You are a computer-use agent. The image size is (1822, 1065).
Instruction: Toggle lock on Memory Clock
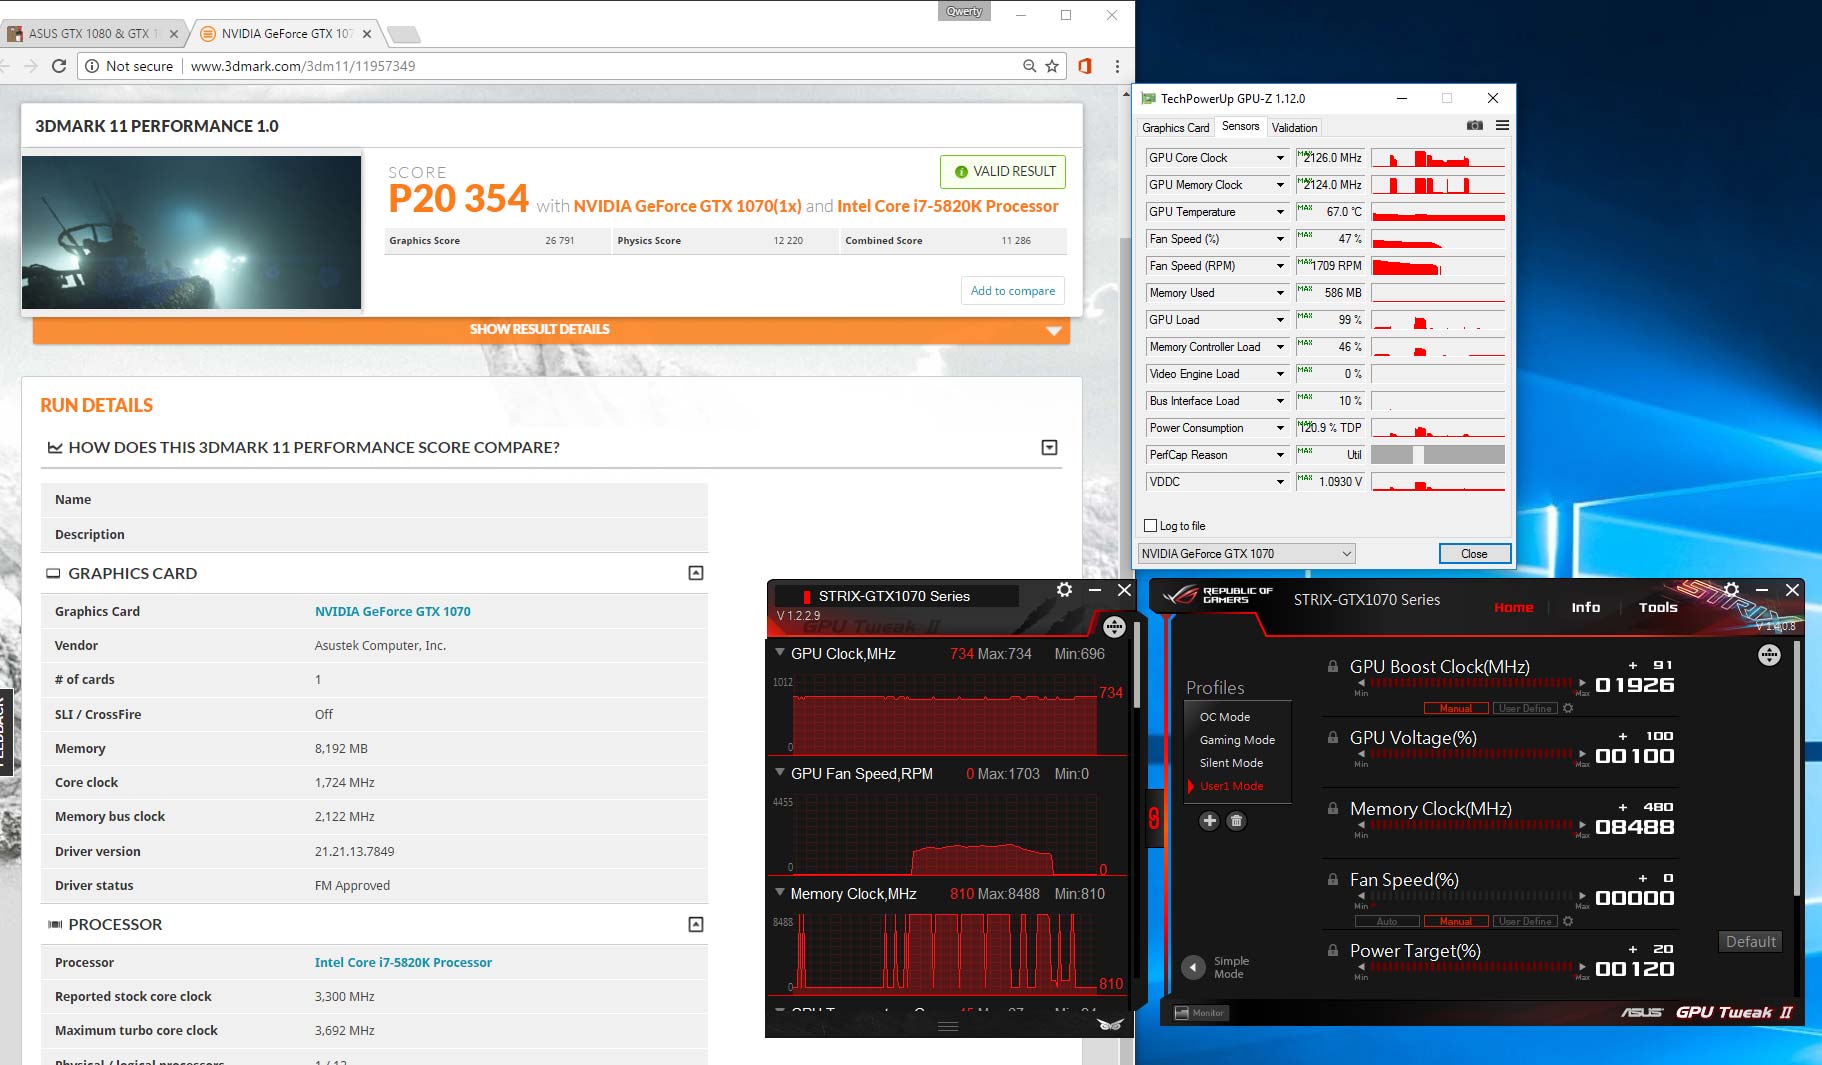click(1333, 808)
